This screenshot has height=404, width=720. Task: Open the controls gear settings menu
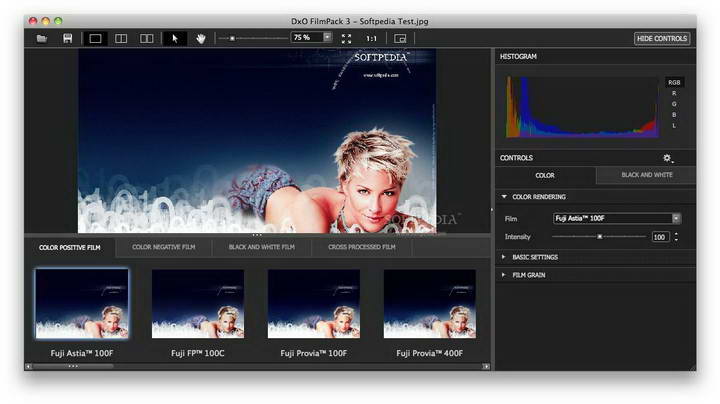tap(668, 158)
